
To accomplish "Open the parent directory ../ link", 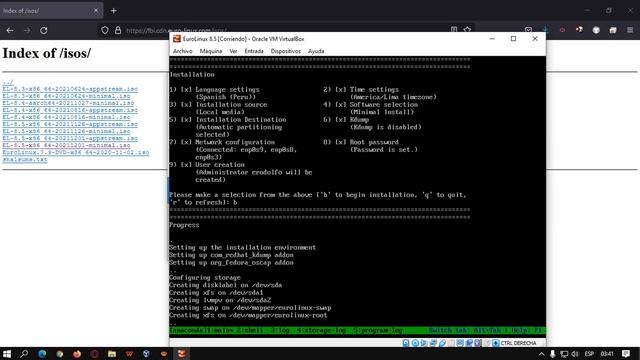I will point(8,82).
